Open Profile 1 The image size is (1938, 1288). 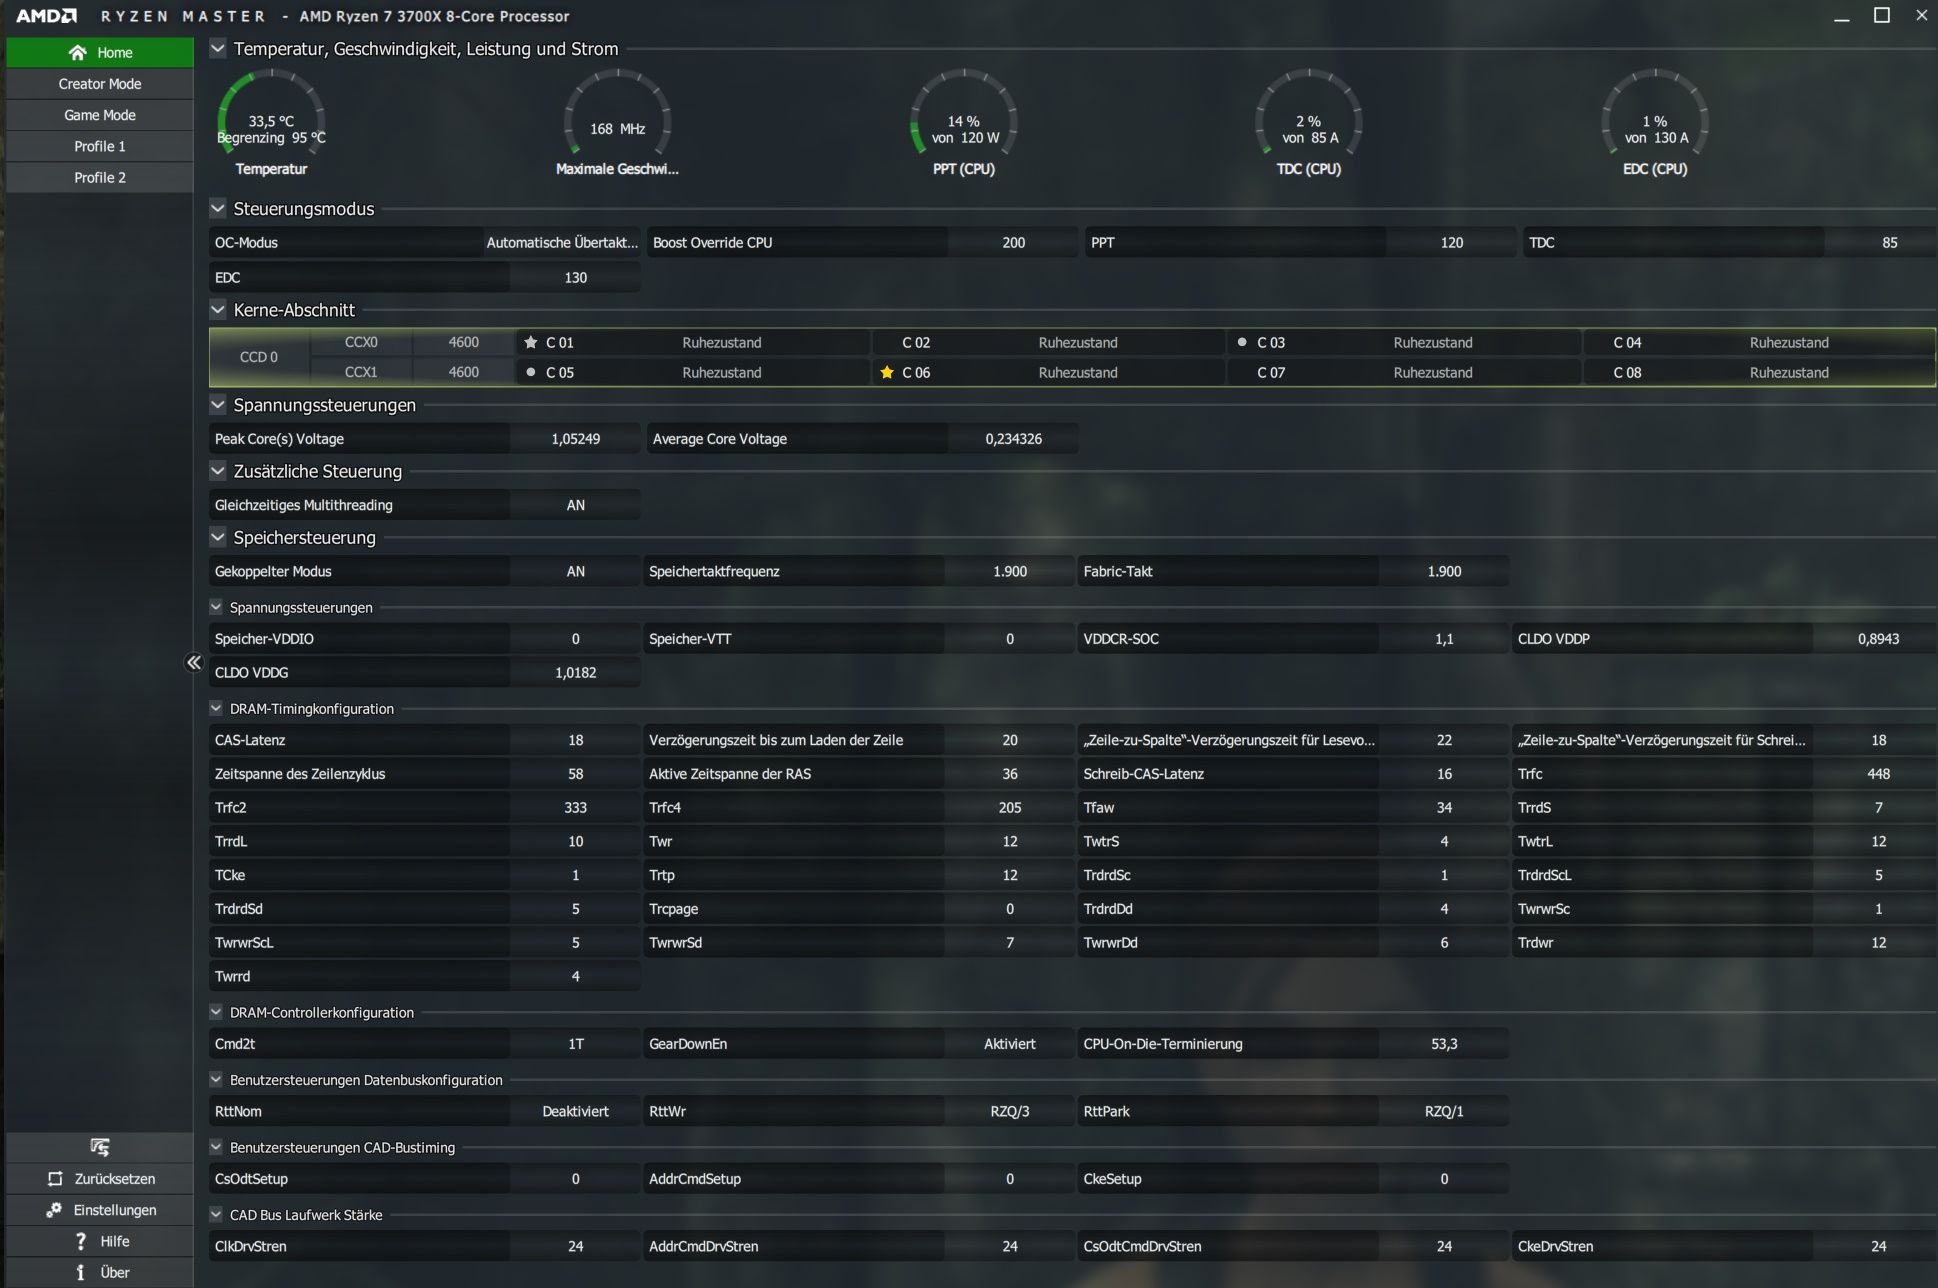coord(100,146)
